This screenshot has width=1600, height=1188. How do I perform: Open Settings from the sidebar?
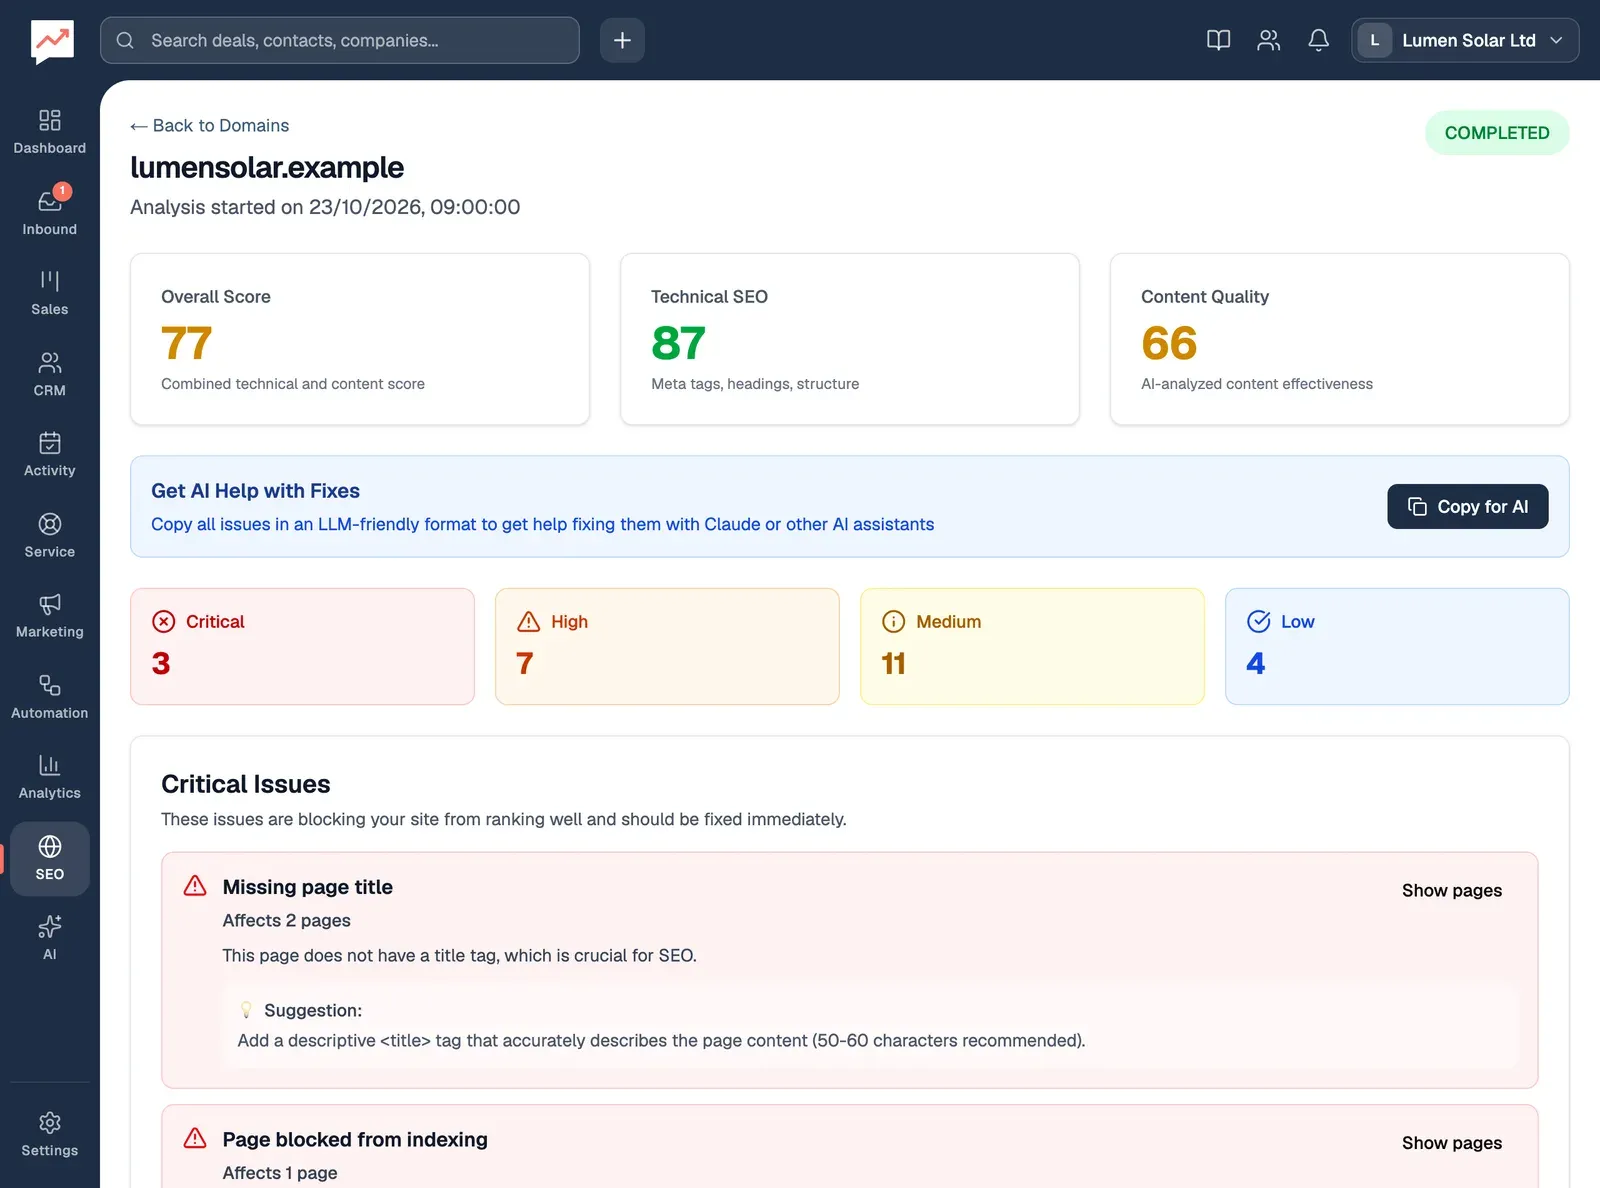49,1135
